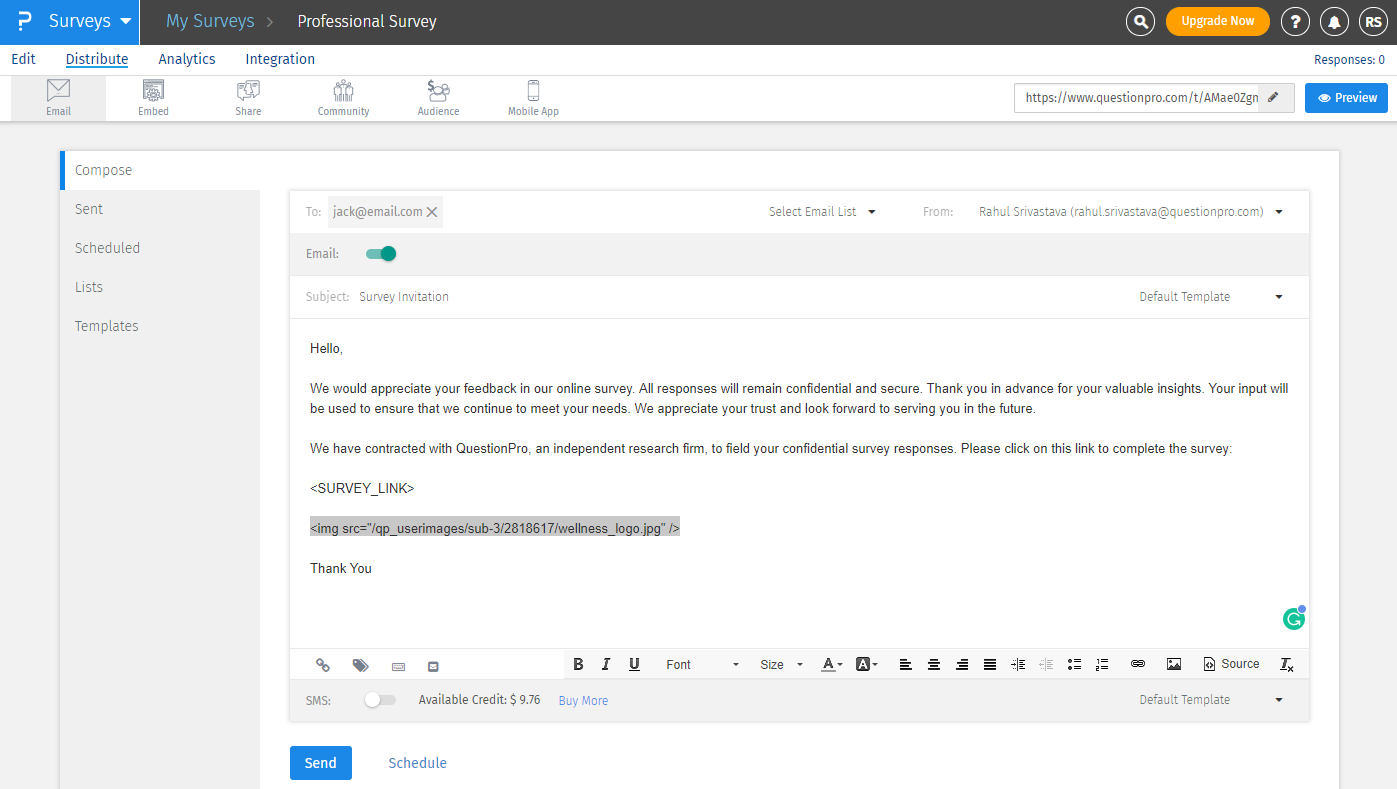Open the Share distribution options
1397x789 pixels.
[248, 97]
